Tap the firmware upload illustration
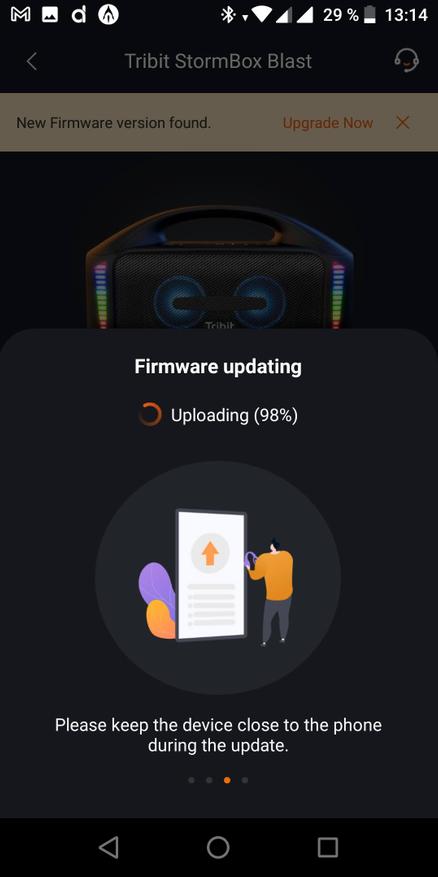The image size is (438, 877). tap(218, 577)
